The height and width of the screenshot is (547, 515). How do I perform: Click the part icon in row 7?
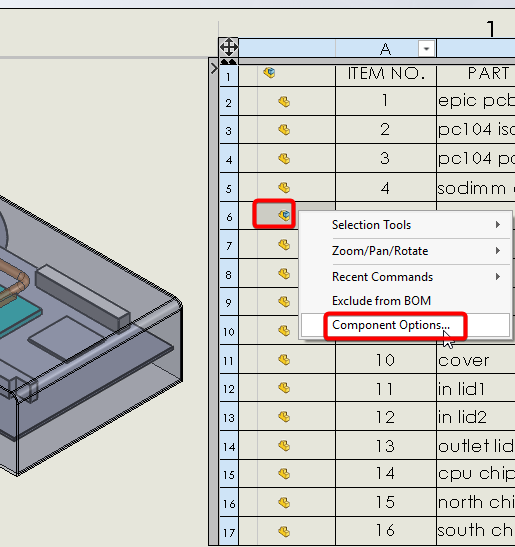[x=284, y=245]
